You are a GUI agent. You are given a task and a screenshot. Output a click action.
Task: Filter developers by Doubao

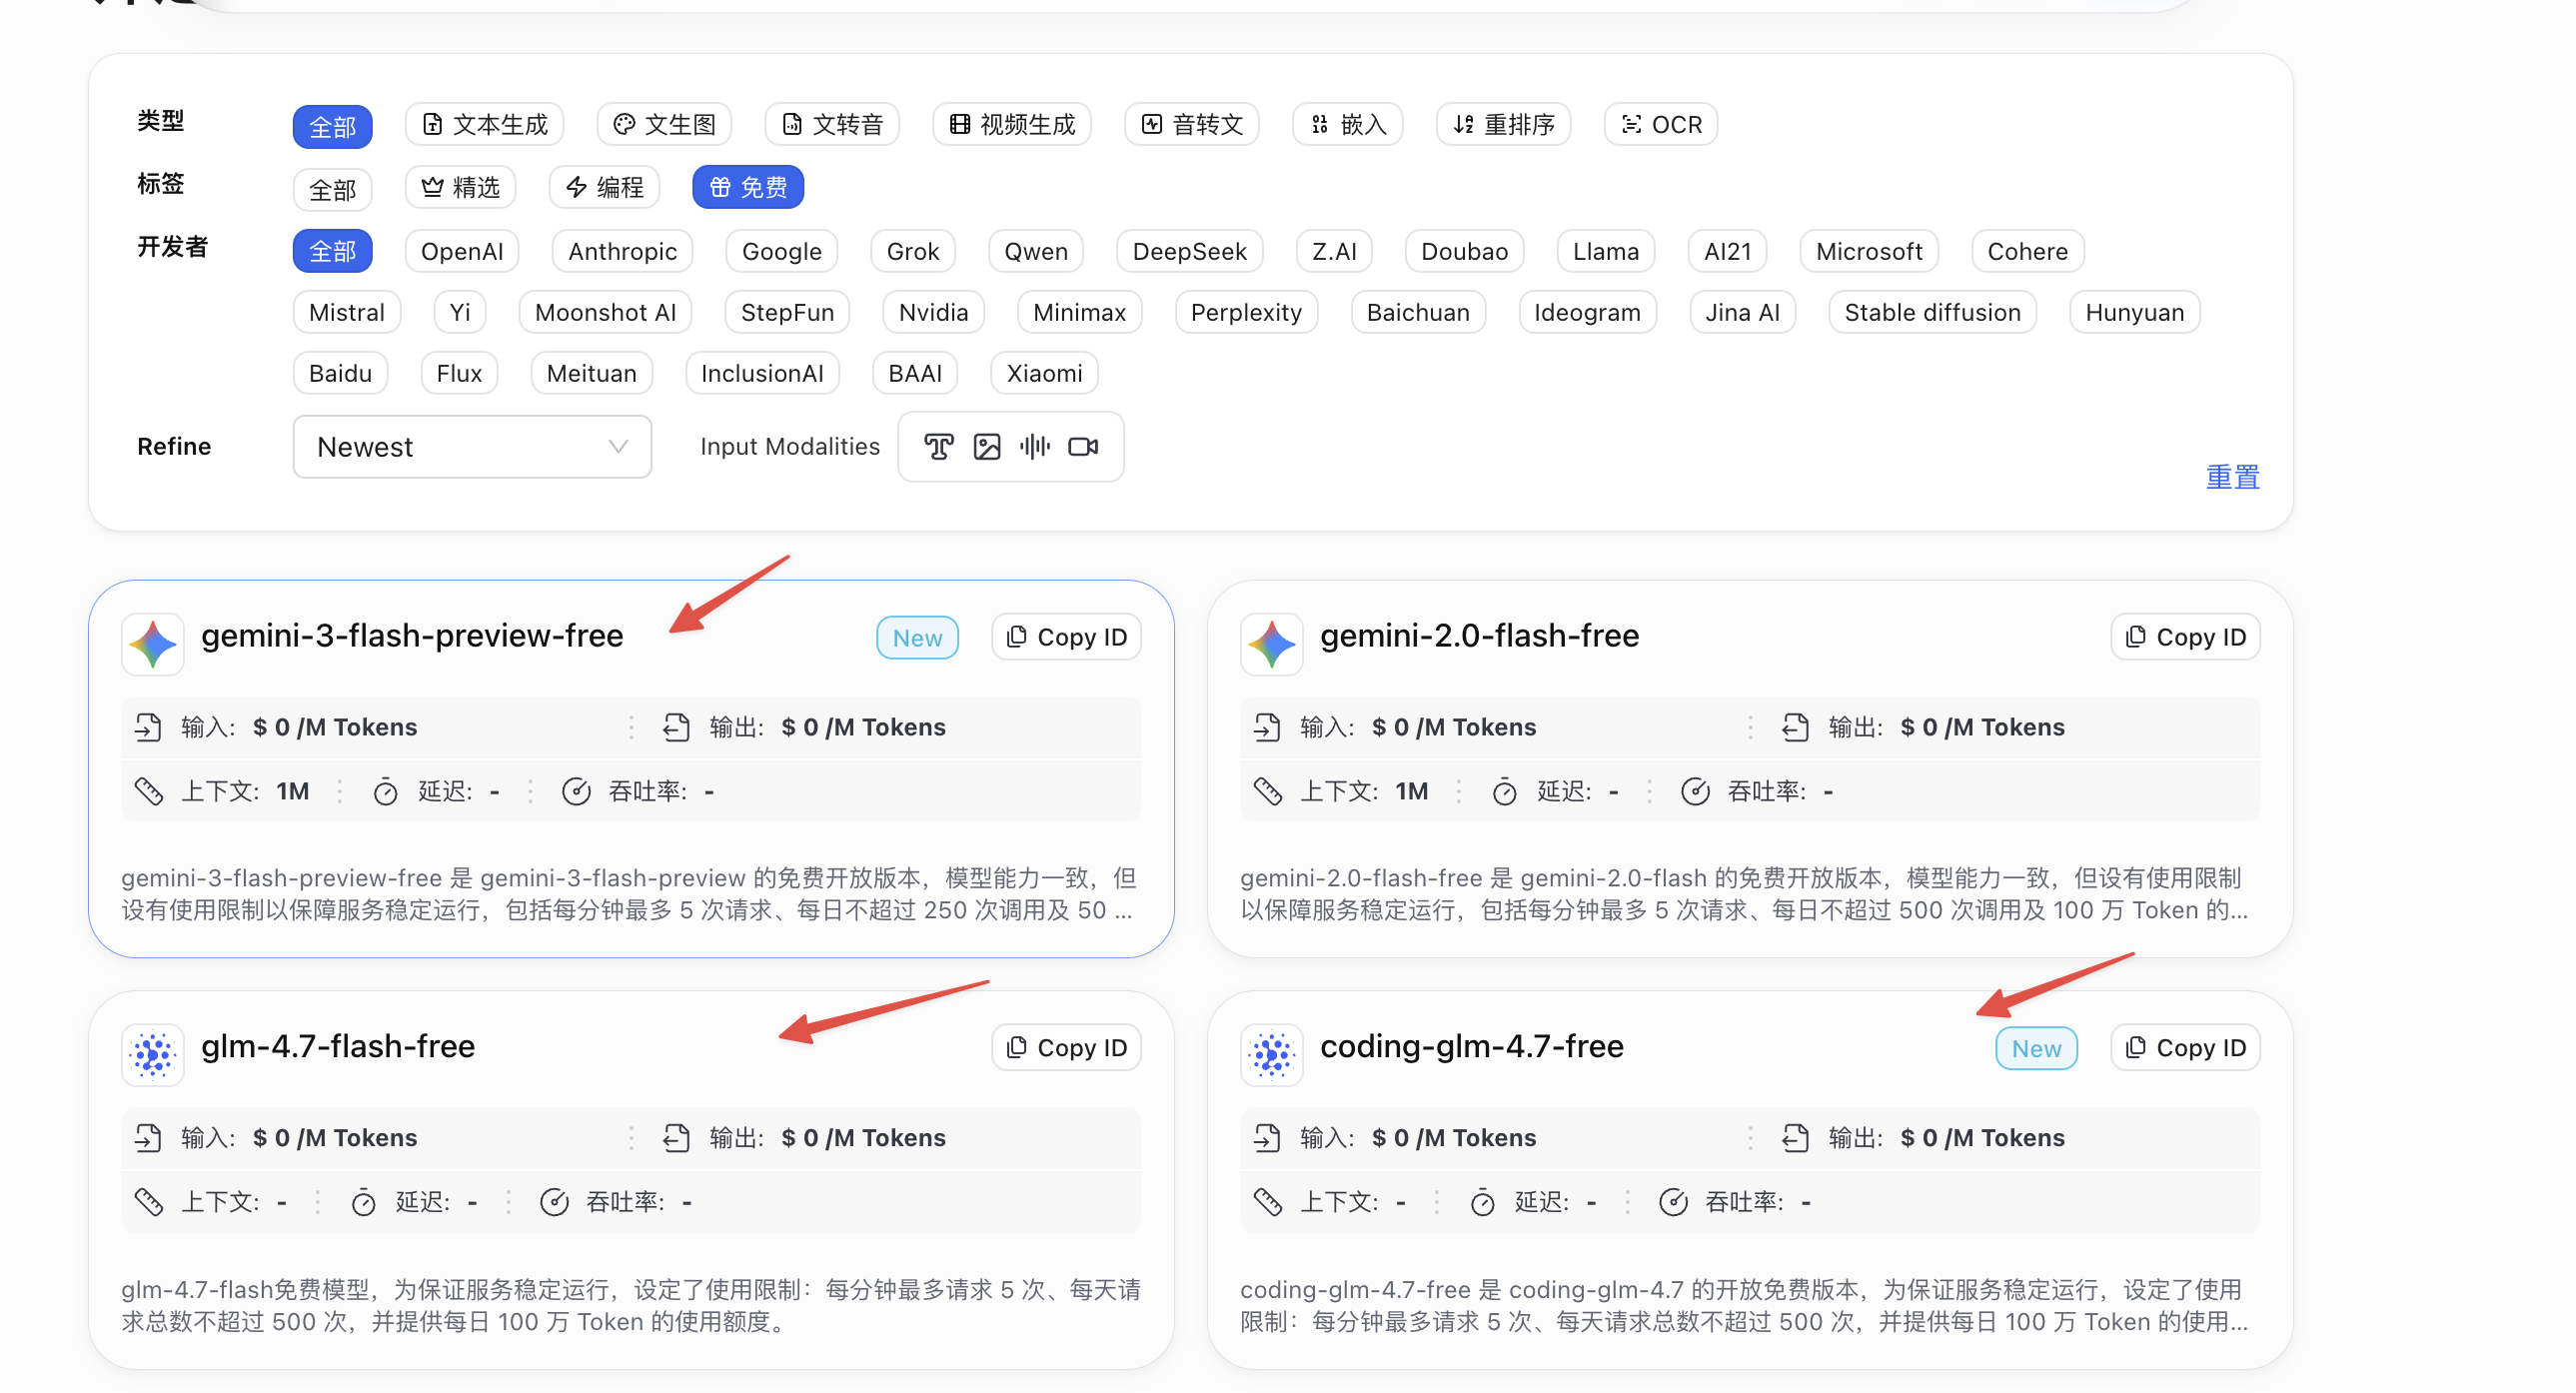point(1464,250)
